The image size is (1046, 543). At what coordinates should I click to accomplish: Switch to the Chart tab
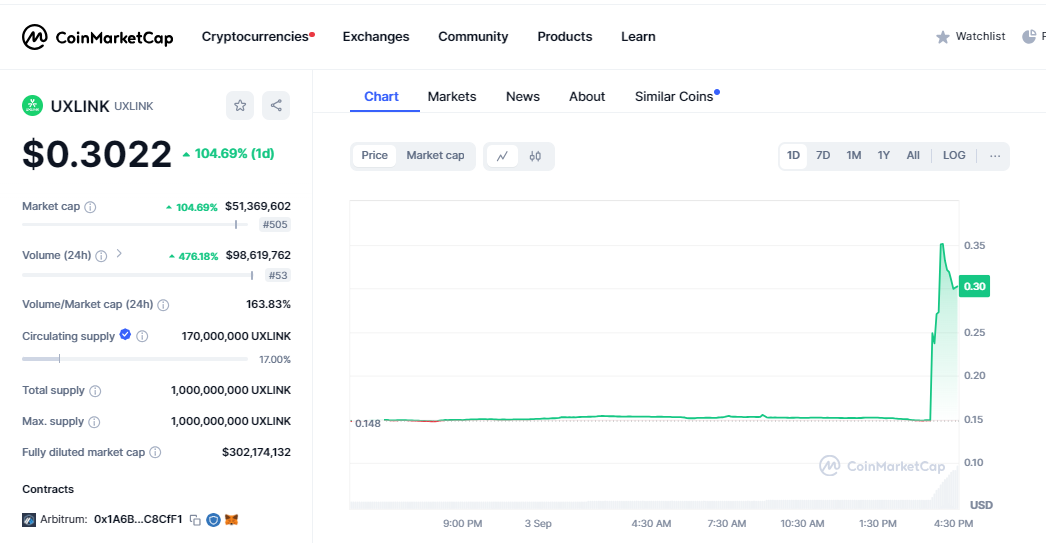[382, 97]
